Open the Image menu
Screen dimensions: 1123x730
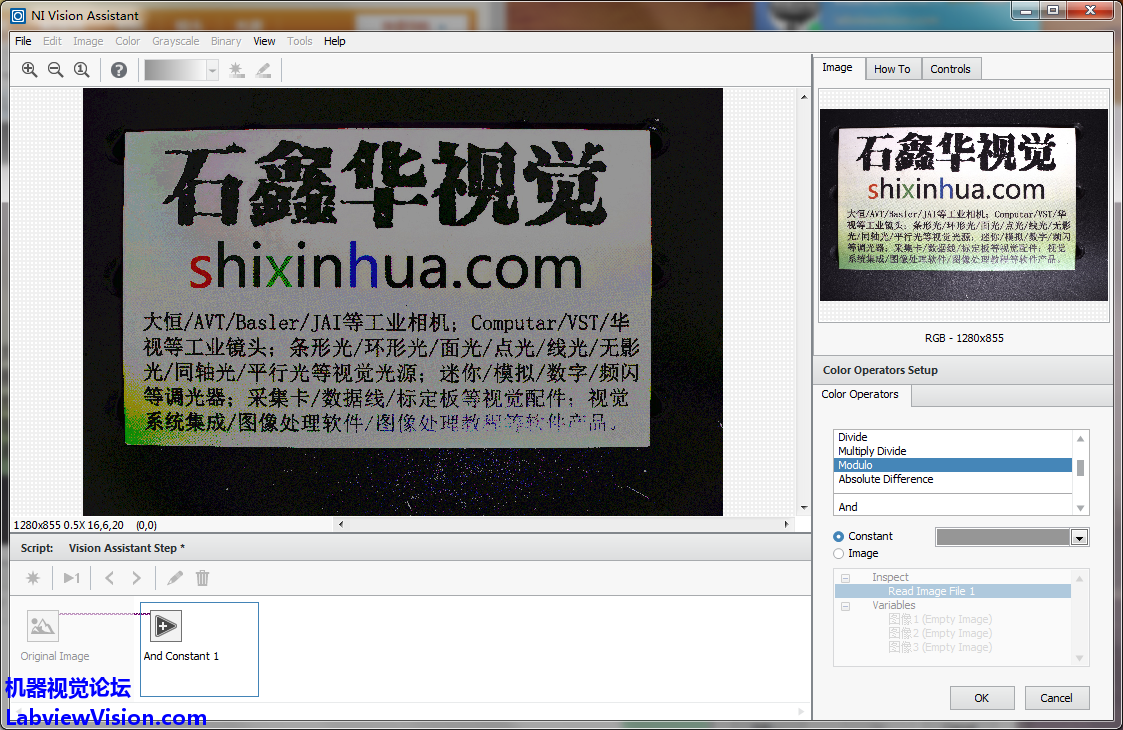click(88, 41)
